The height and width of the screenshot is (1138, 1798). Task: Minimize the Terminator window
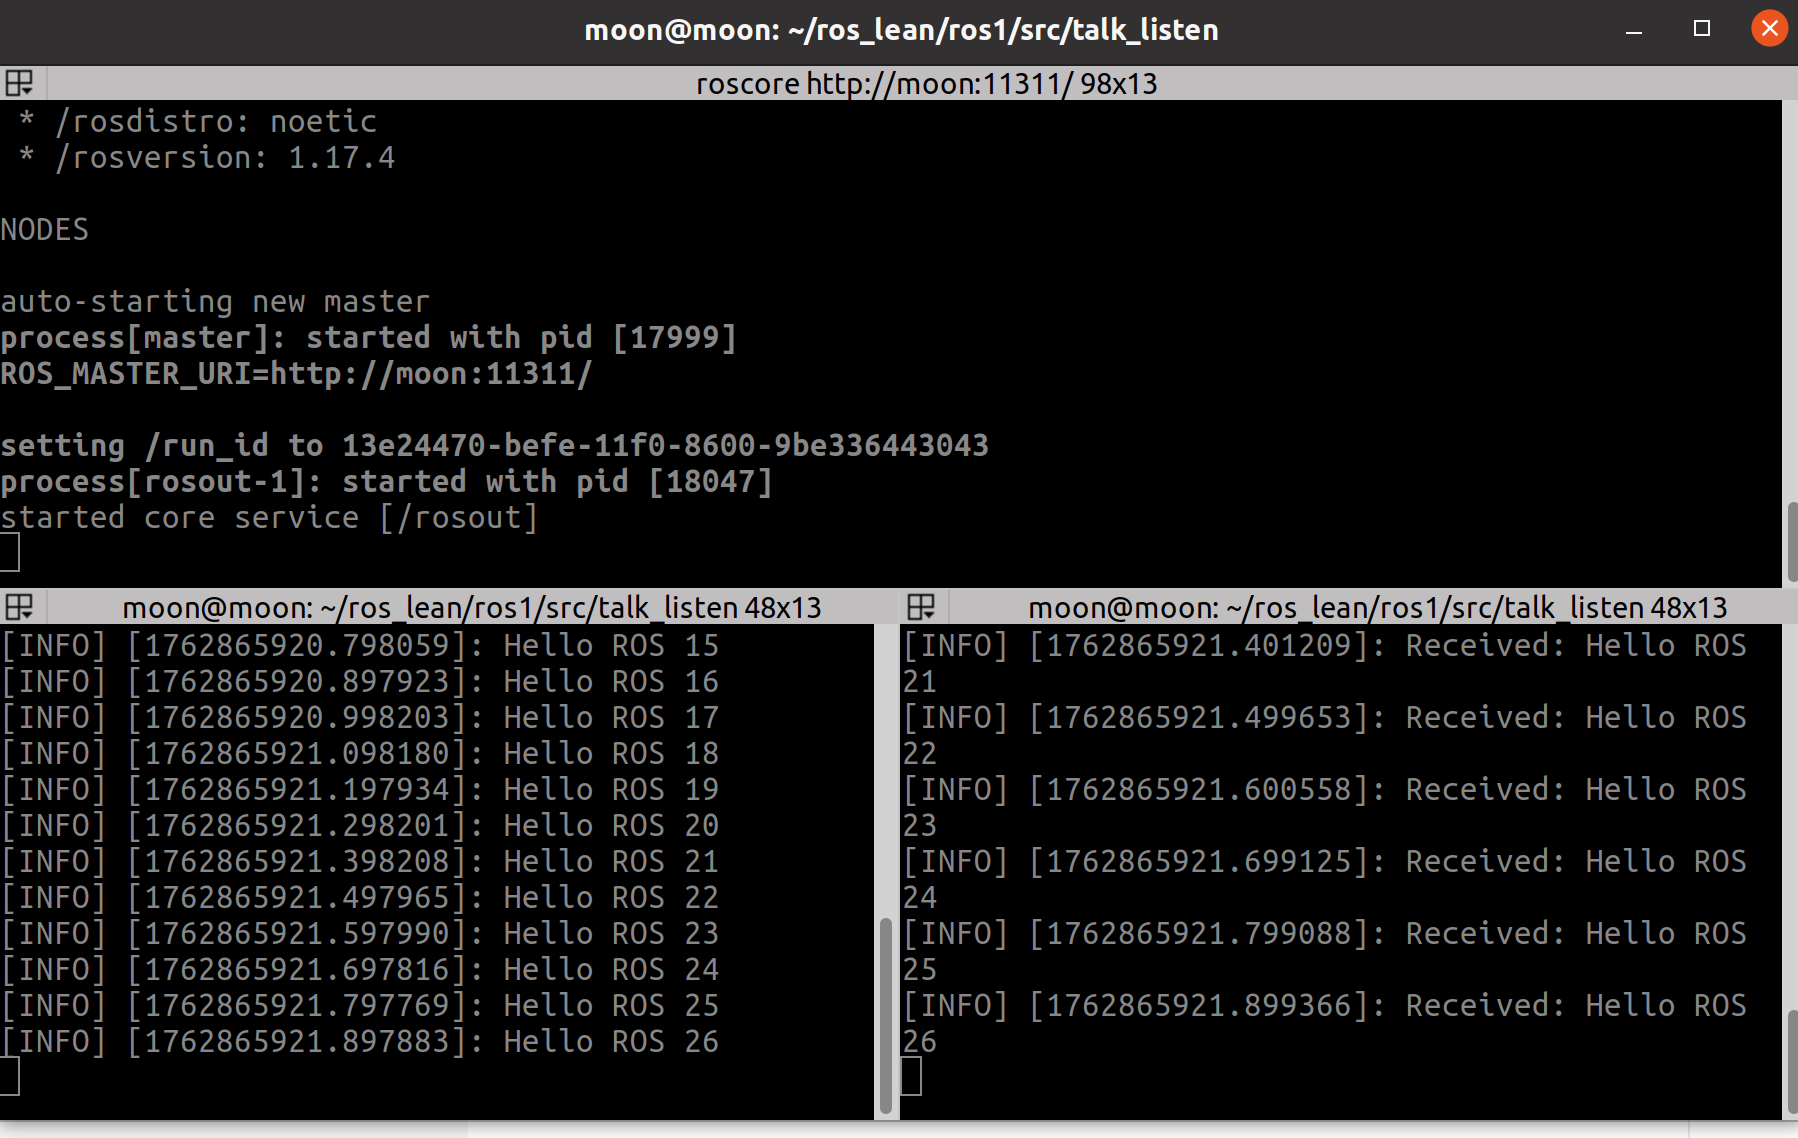click(x=1634, y=30)
